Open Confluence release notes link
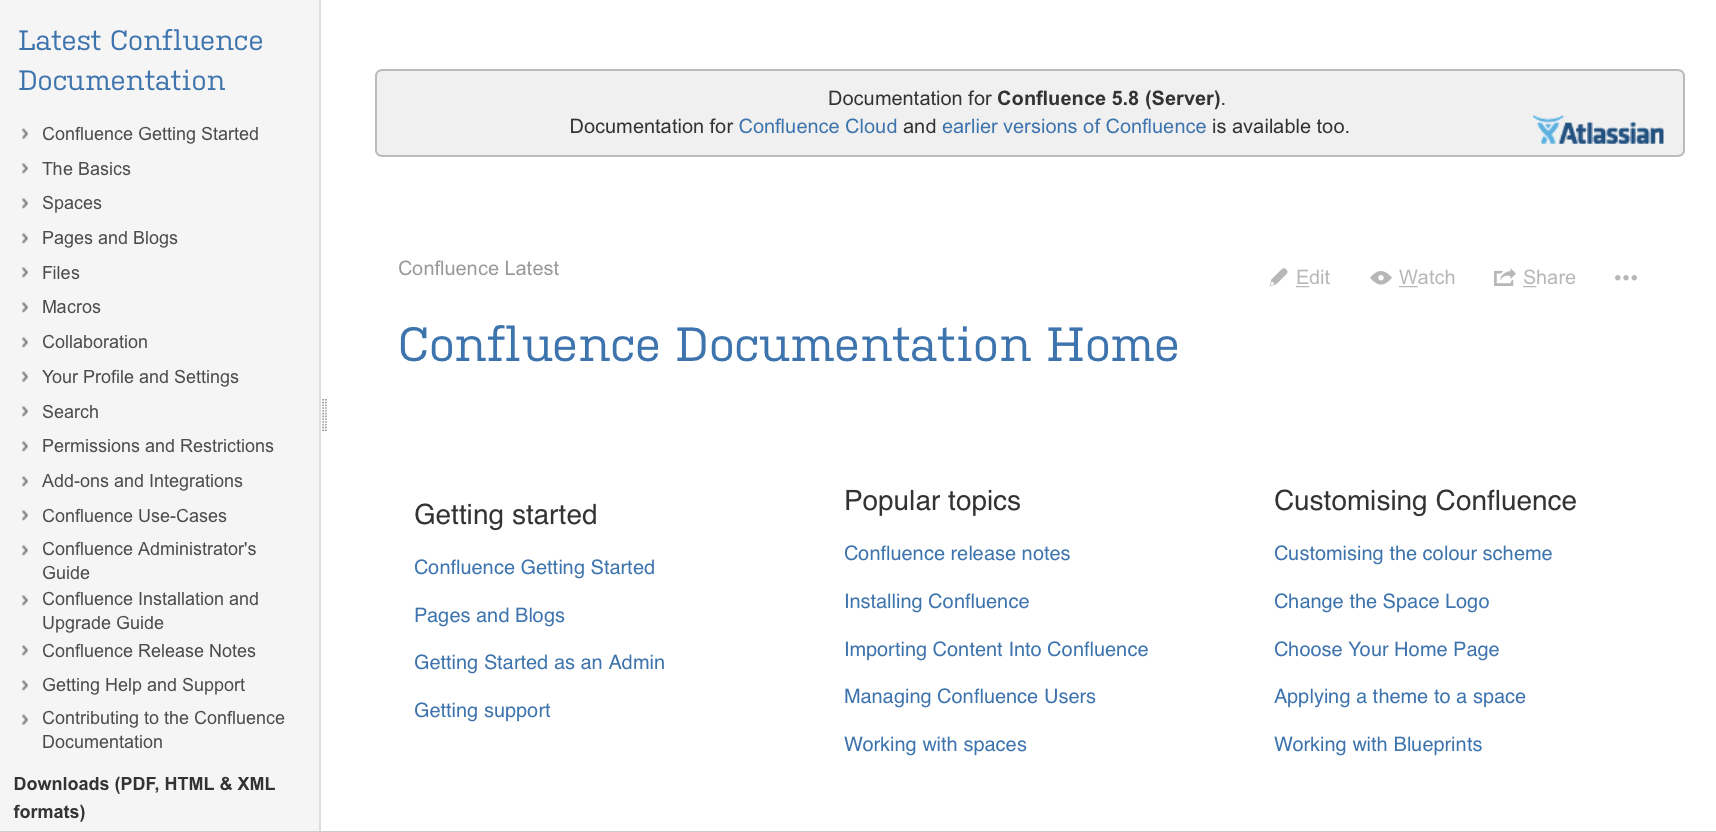Screen dimensions: 1716x832 [957, 553]
